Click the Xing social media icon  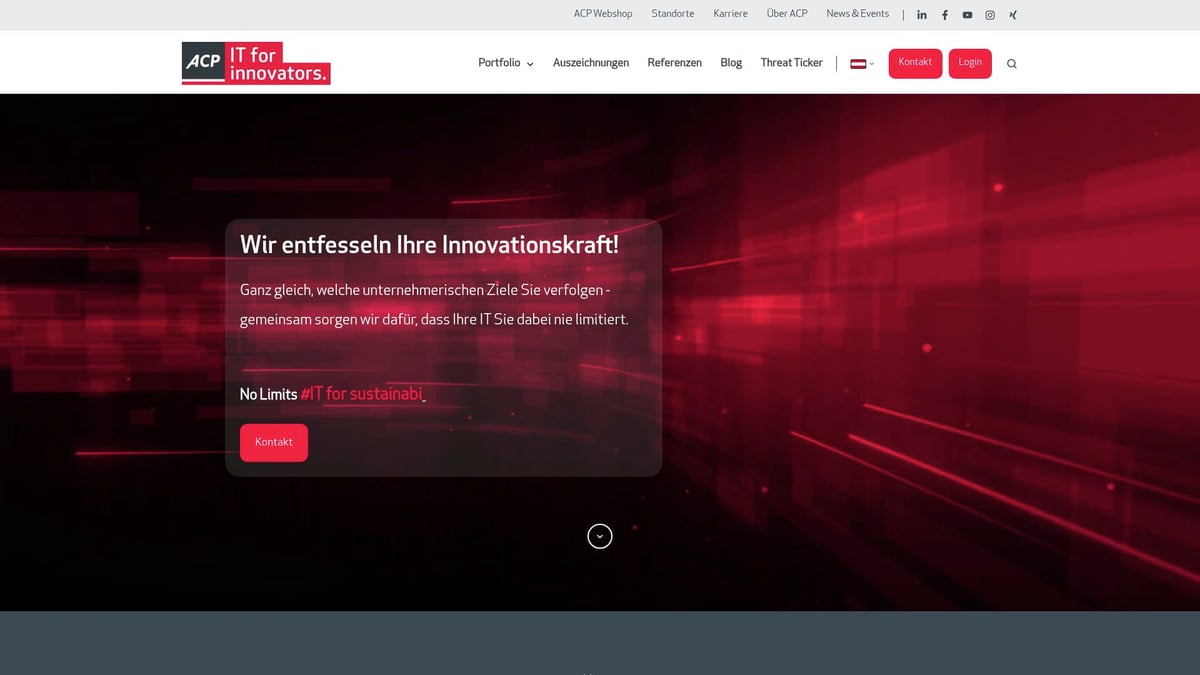click(1012, 14)
